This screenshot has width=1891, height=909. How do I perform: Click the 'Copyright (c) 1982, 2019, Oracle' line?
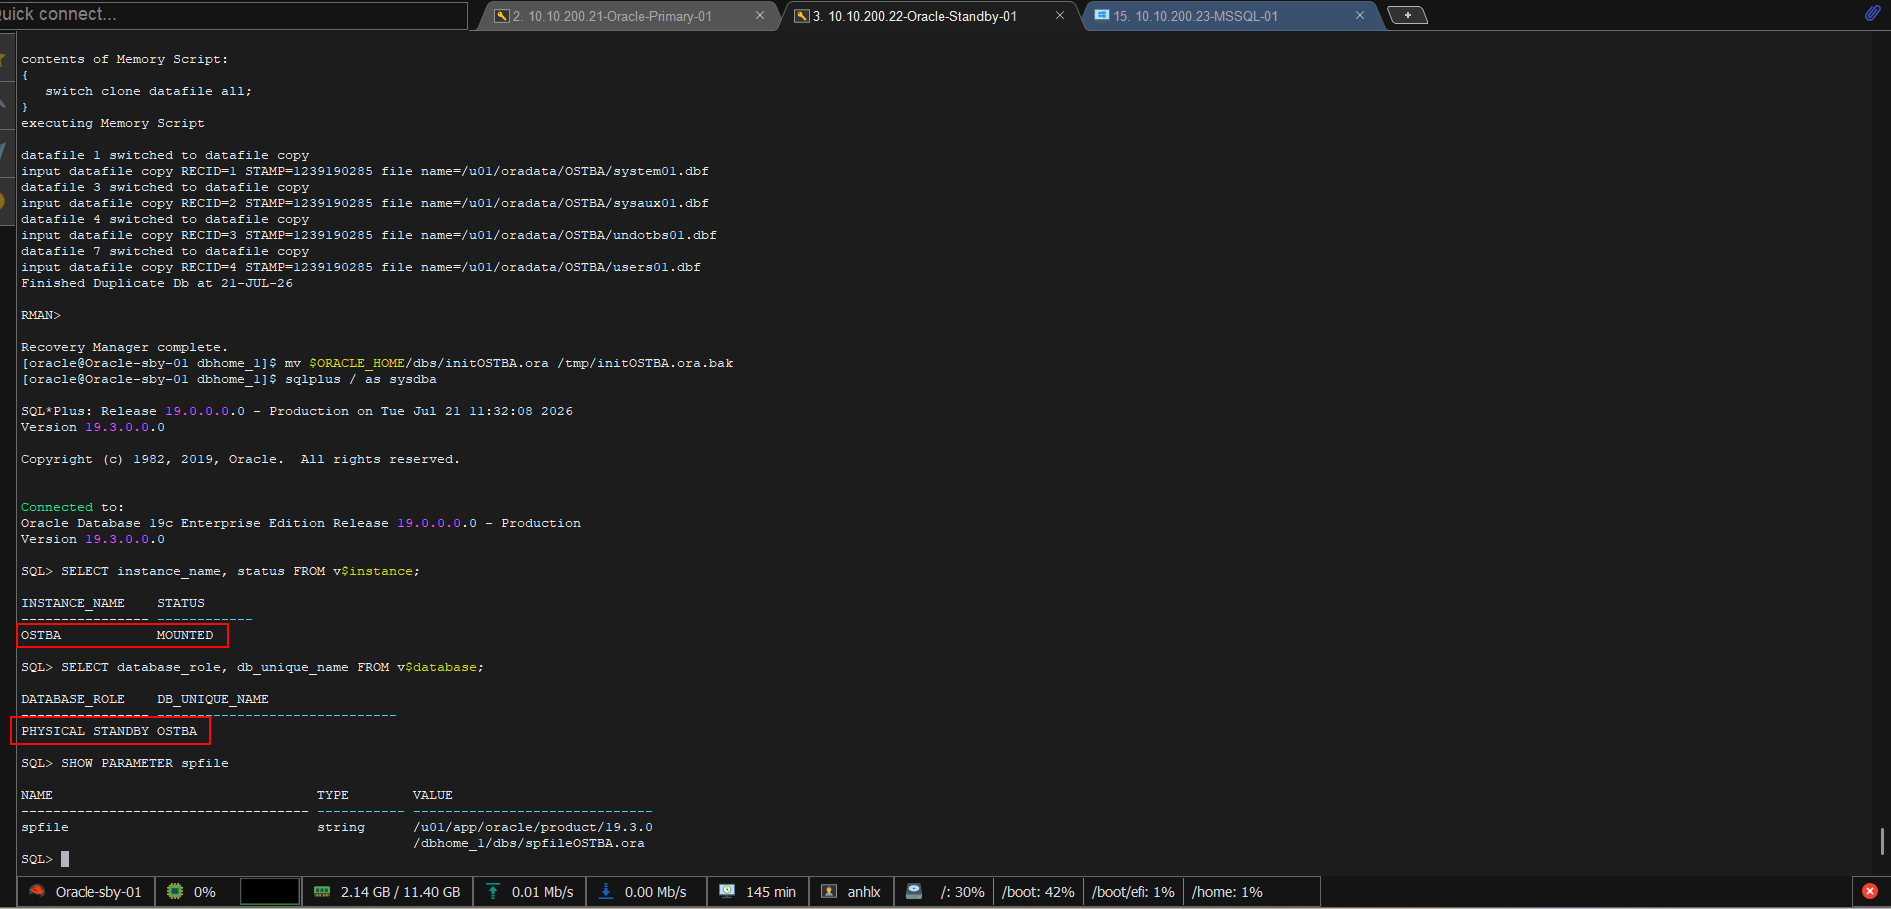[241, 459]
